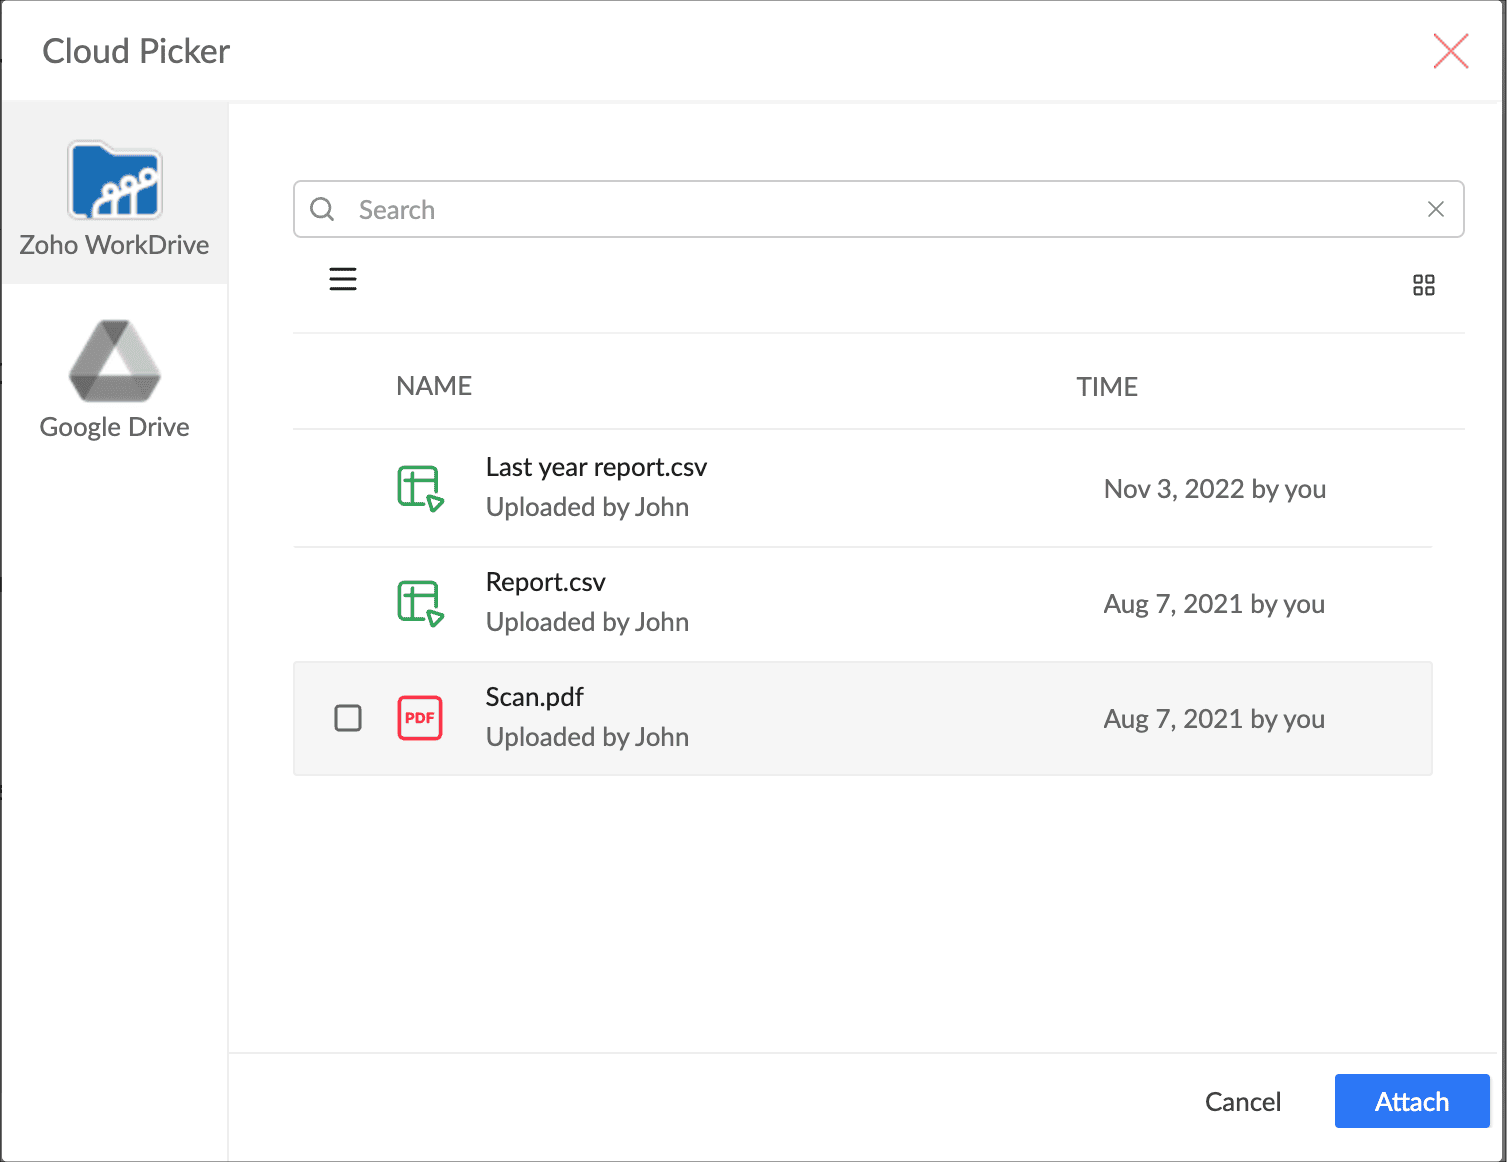
Task: Focus the Search input field
Action: pos(880,209)
